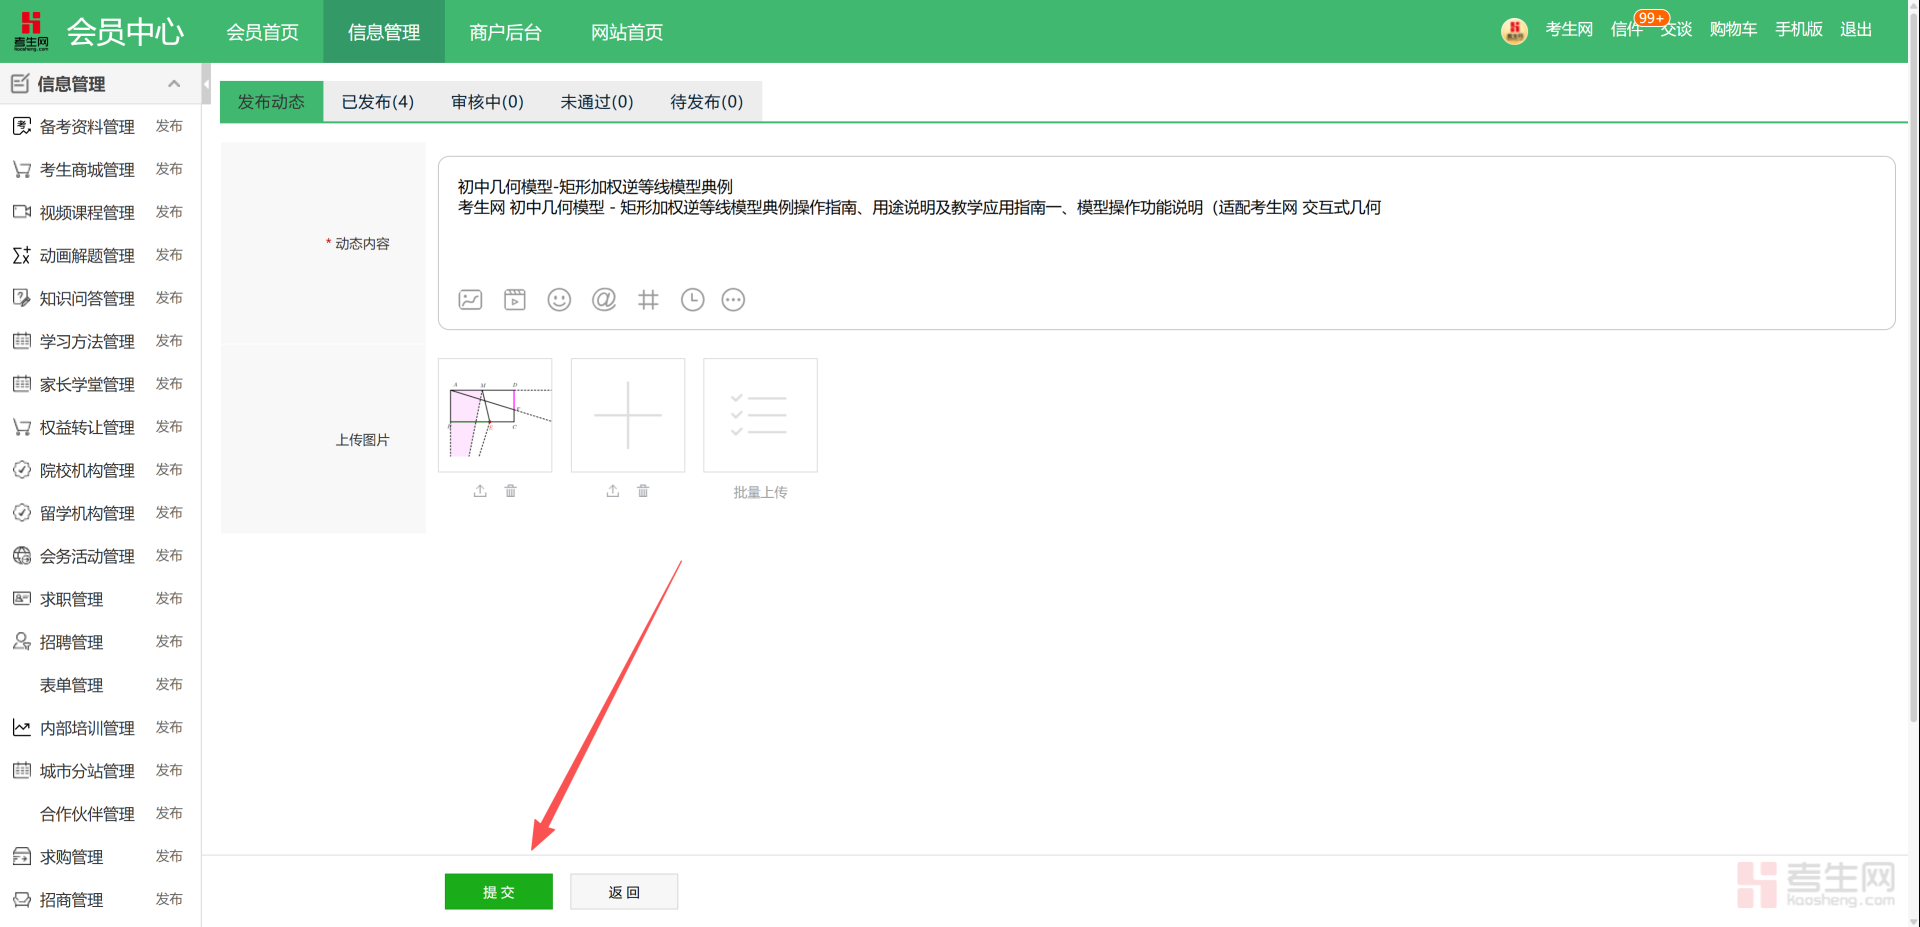Delete the first uploaded image with trash icon

click(511, 491)
